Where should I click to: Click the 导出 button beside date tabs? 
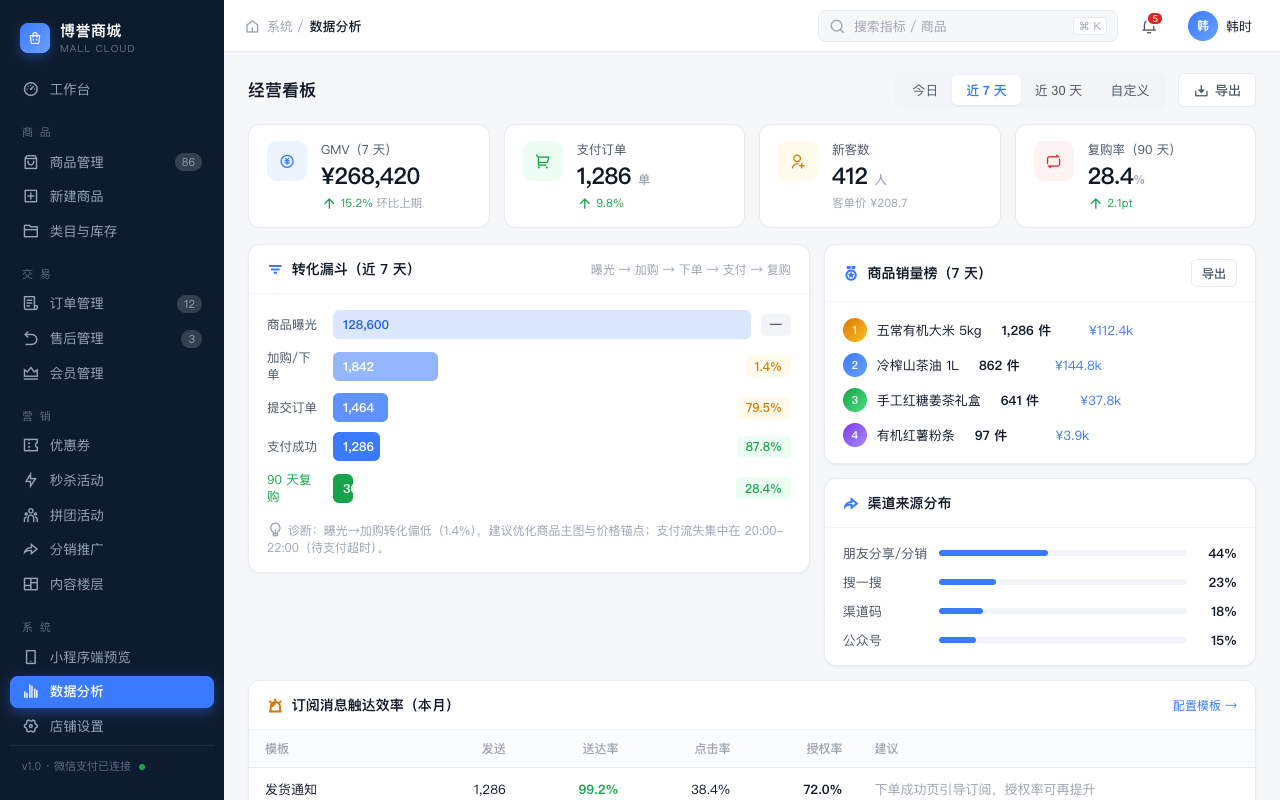pyautogui.click(x=1217, y=90)
